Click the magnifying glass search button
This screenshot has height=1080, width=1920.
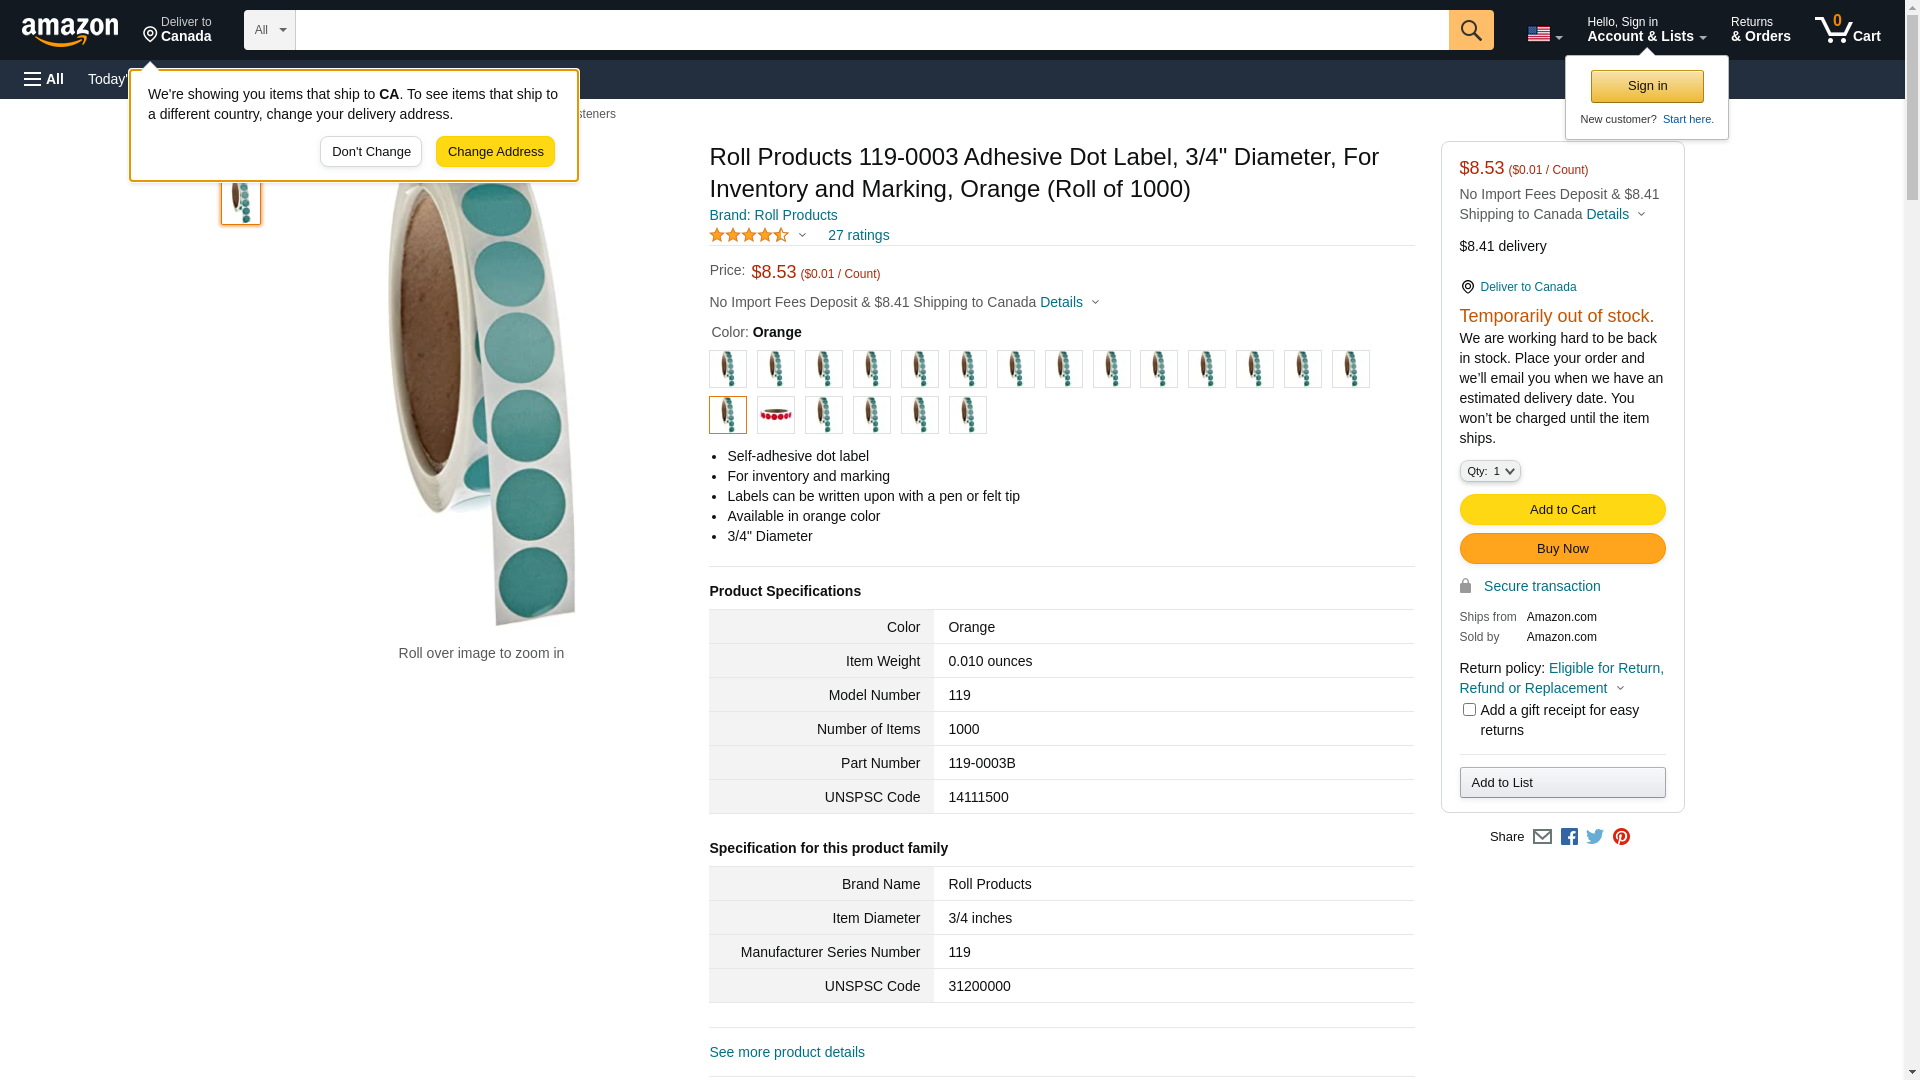[1470, 30]
